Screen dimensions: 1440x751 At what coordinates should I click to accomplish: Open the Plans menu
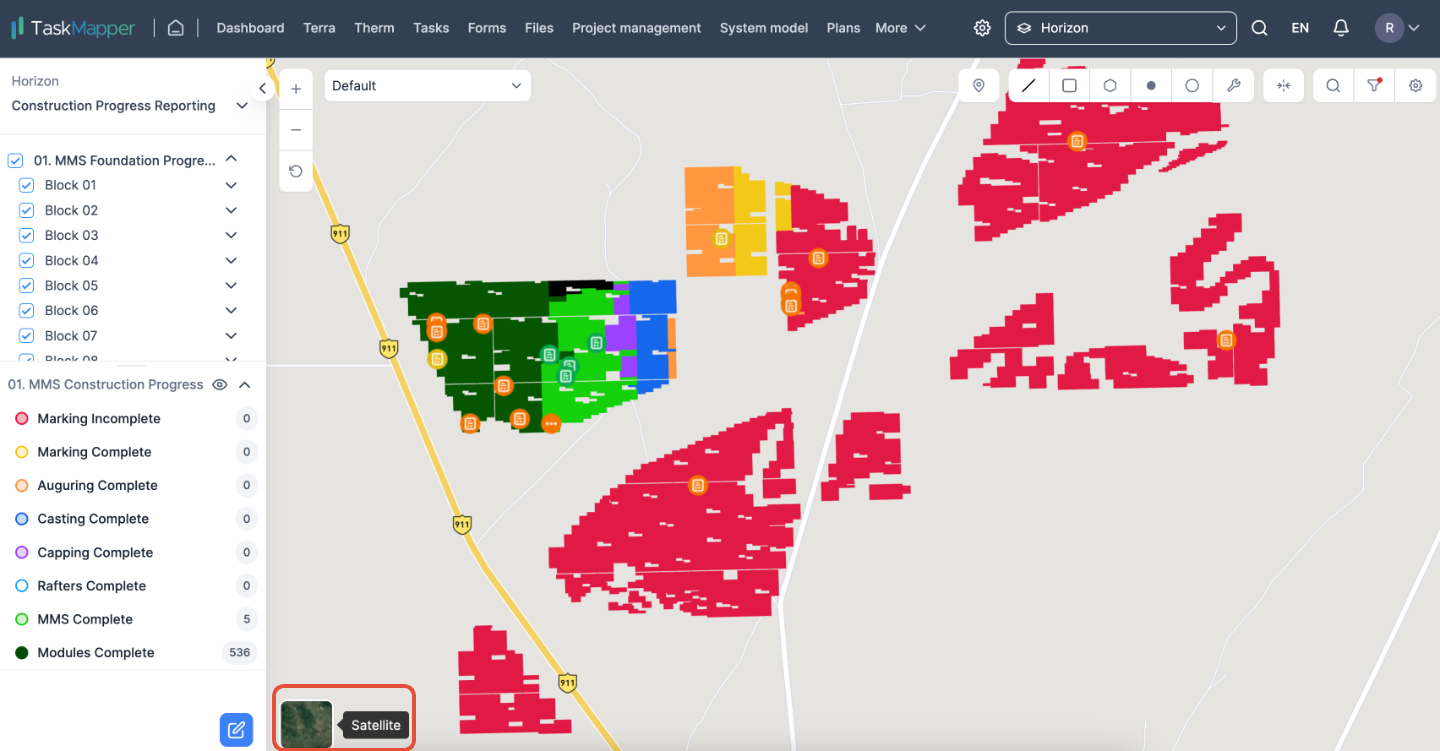(x=843, y=28)
